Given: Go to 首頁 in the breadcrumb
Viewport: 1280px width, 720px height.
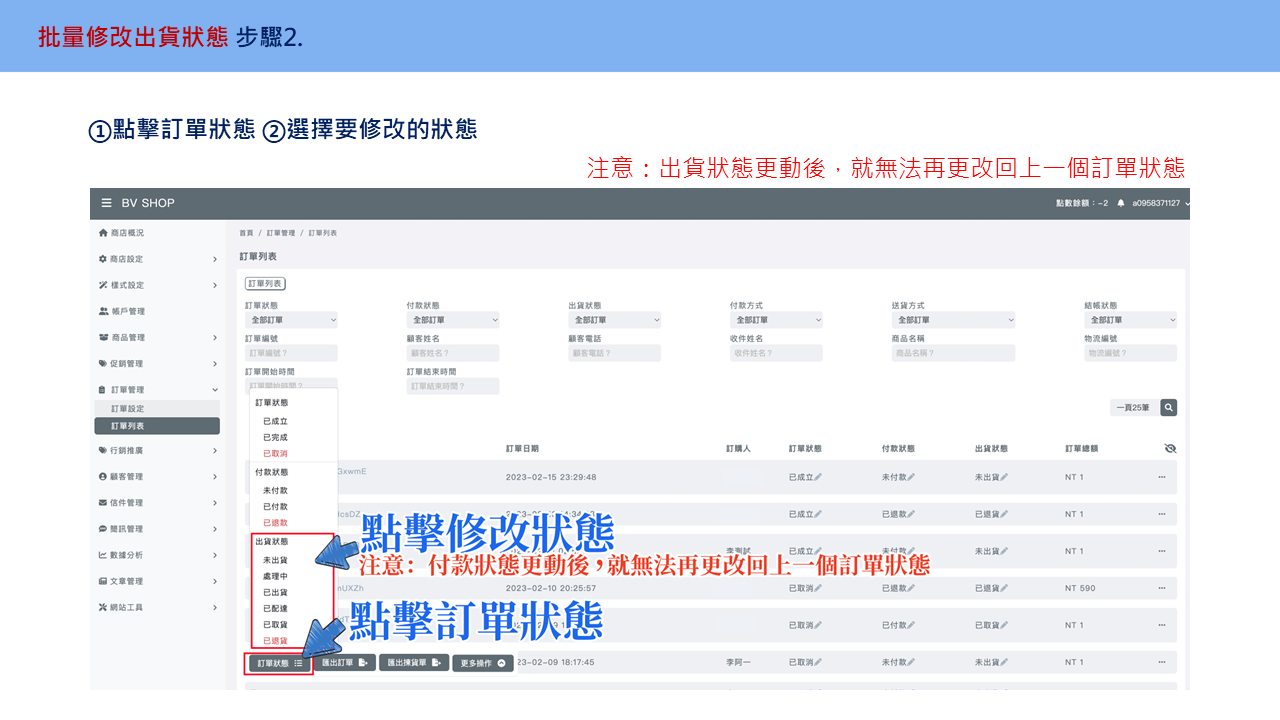Looking at the screenshot, I should coord(246,232).
